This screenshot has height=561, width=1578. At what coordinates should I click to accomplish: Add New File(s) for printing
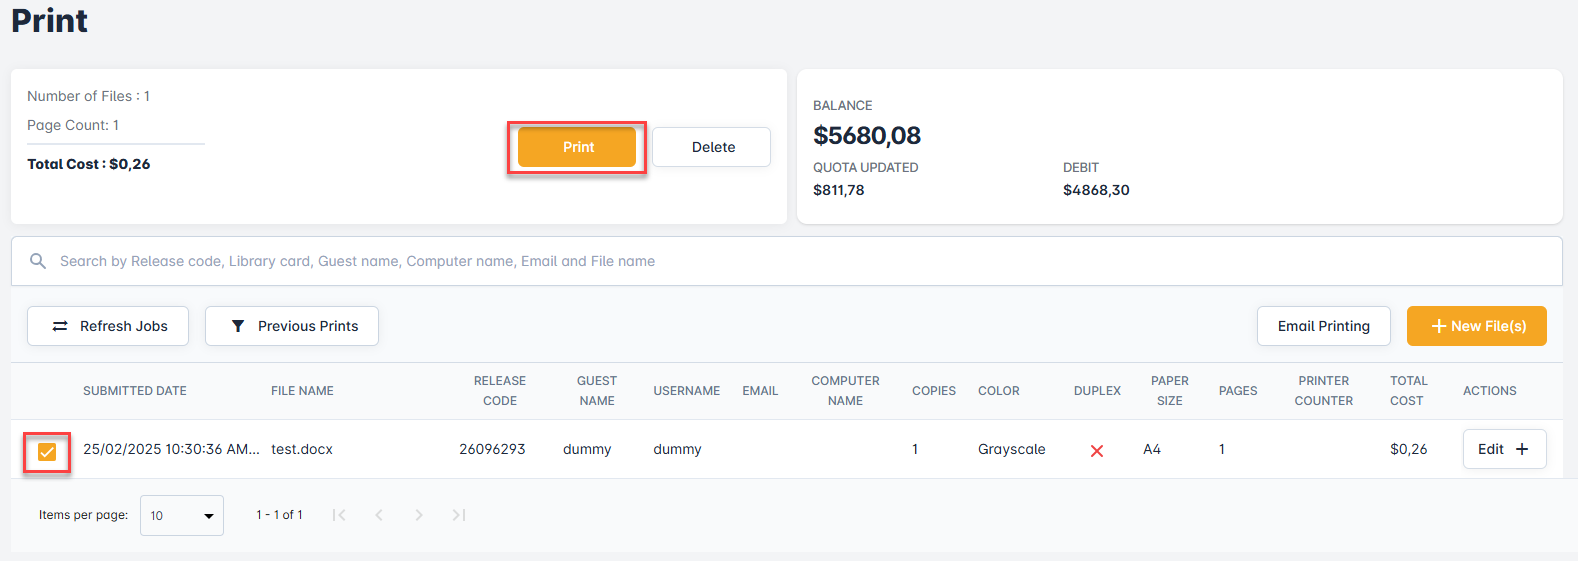coord(1476,326)
